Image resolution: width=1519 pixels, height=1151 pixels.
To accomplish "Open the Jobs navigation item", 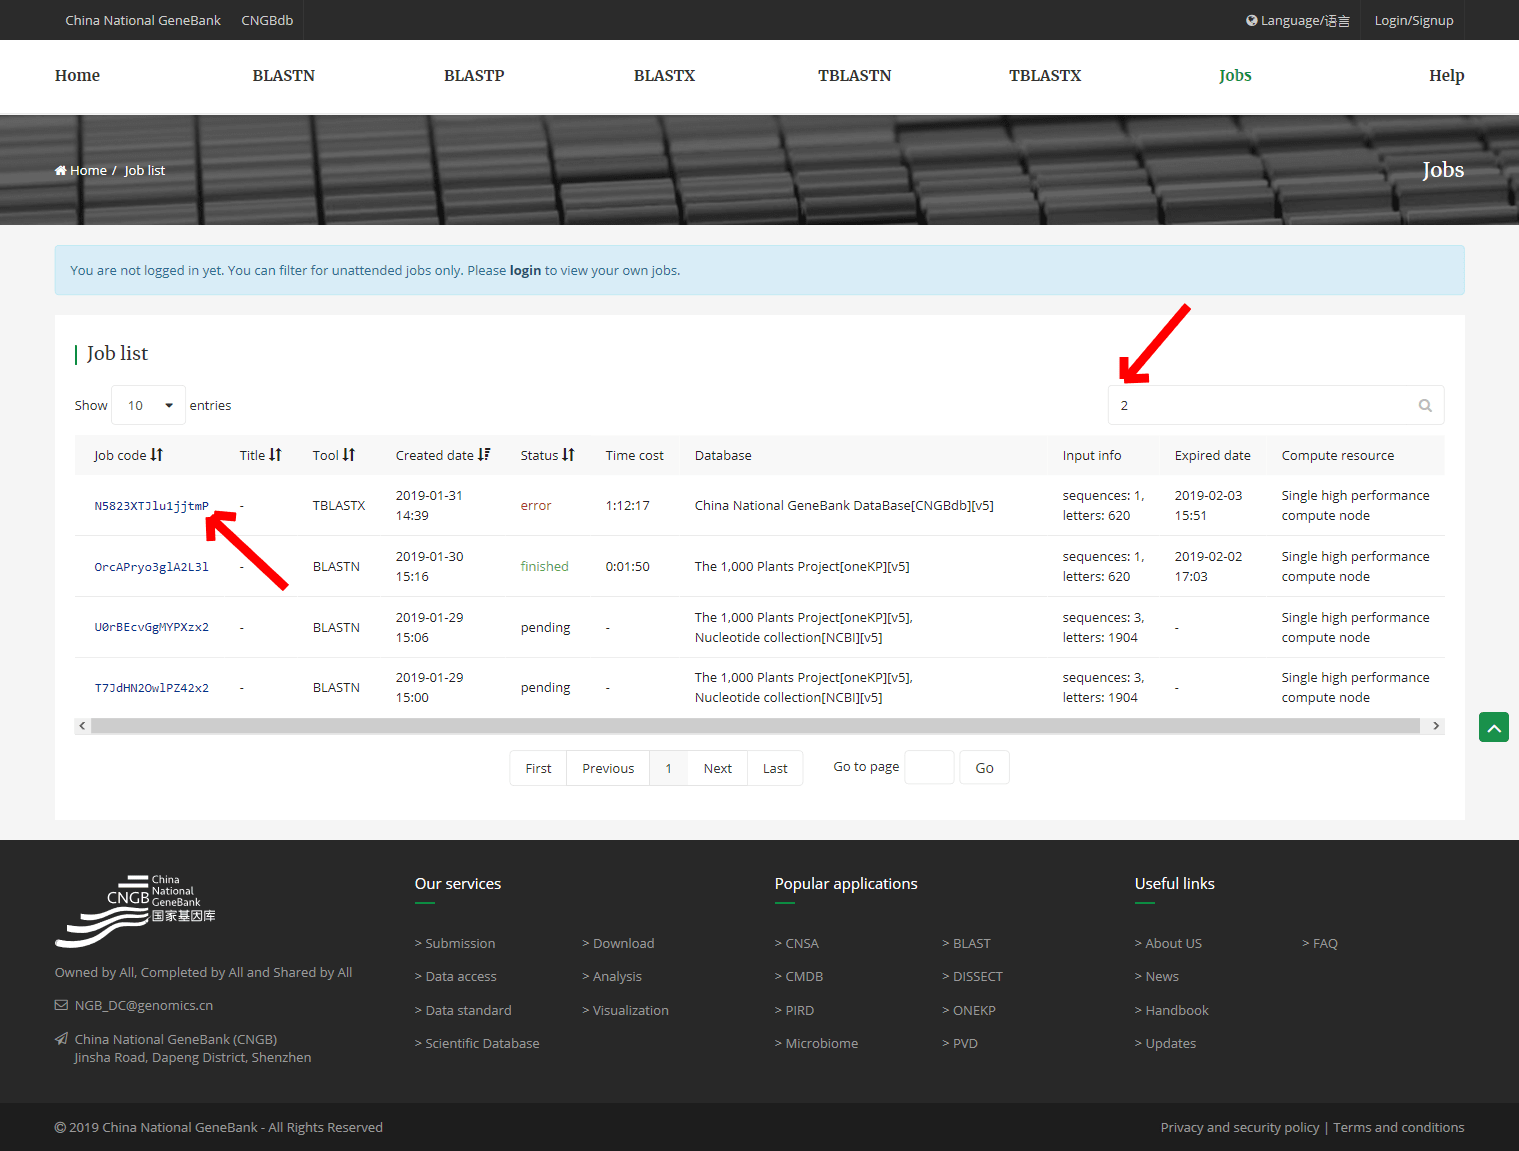I will tap(1235, 76).
